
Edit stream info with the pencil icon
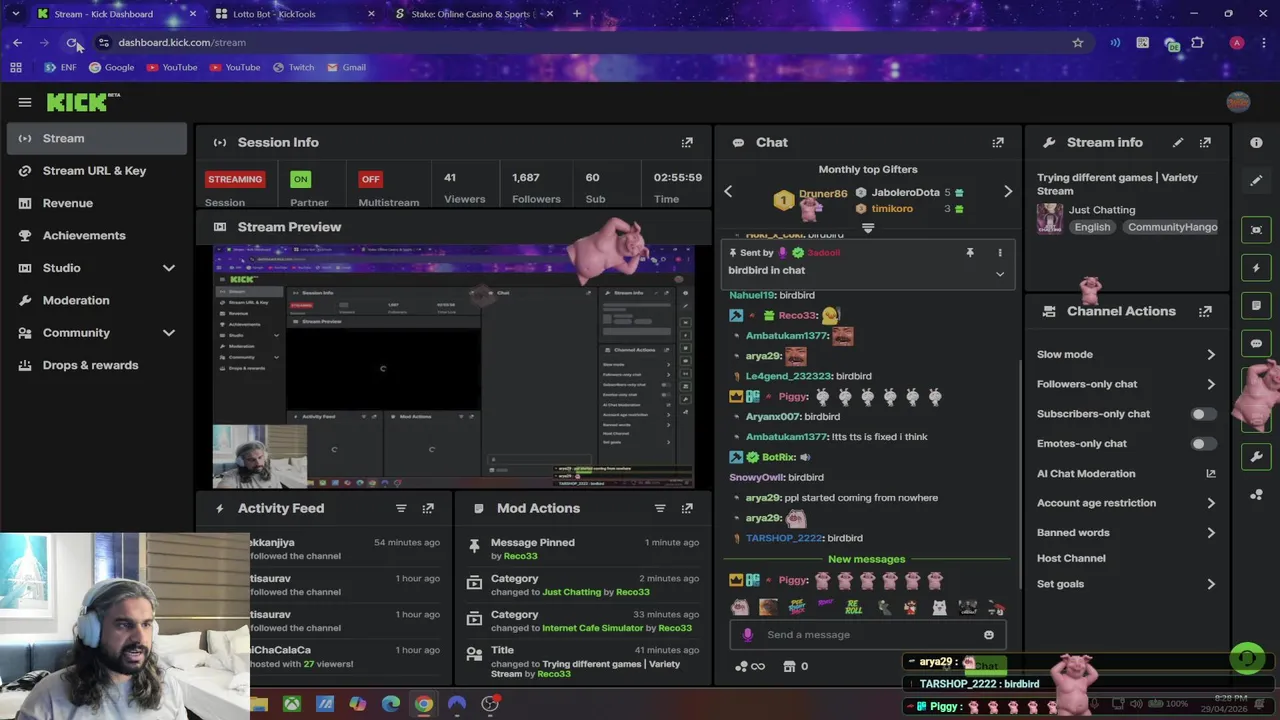coord(1178,143)
